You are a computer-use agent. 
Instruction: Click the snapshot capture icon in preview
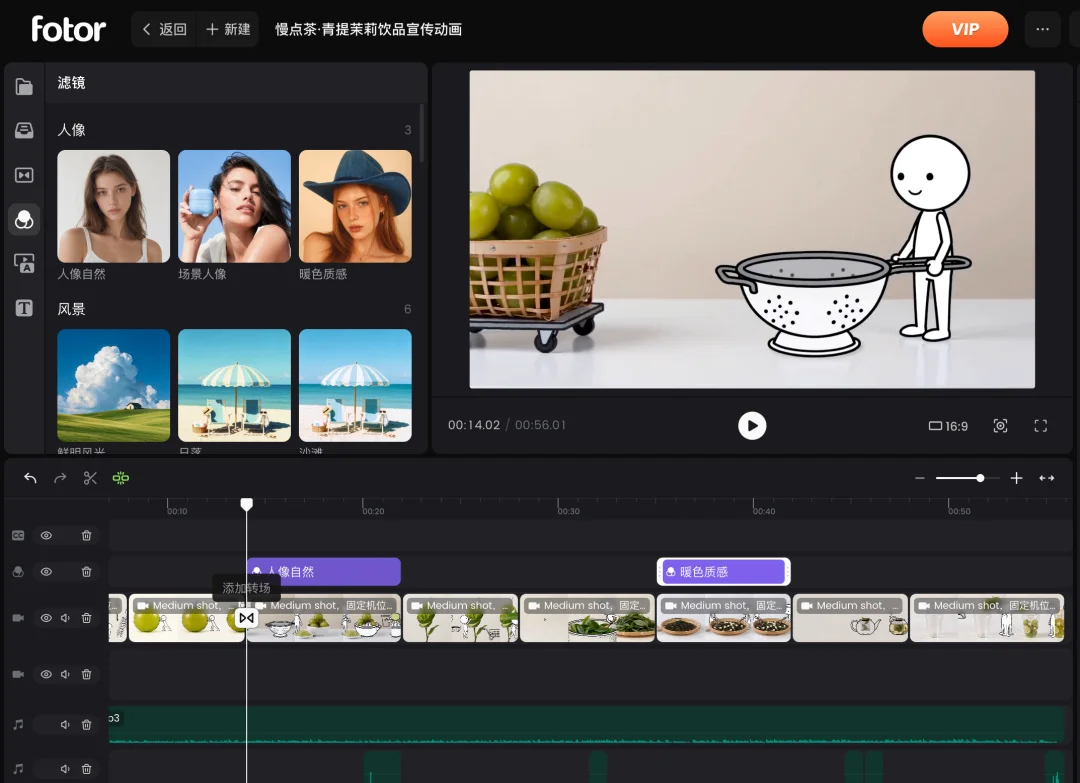click(1000, 426)
